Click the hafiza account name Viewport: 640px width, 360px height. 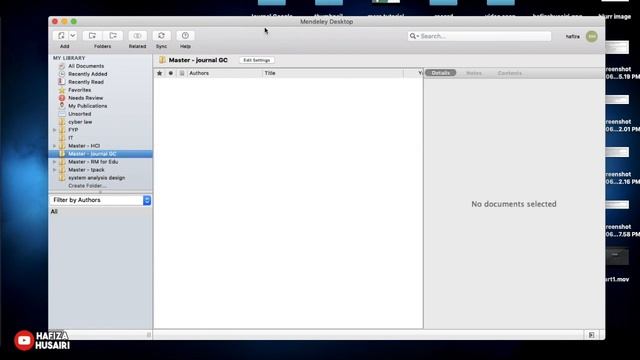click(573, 36)
